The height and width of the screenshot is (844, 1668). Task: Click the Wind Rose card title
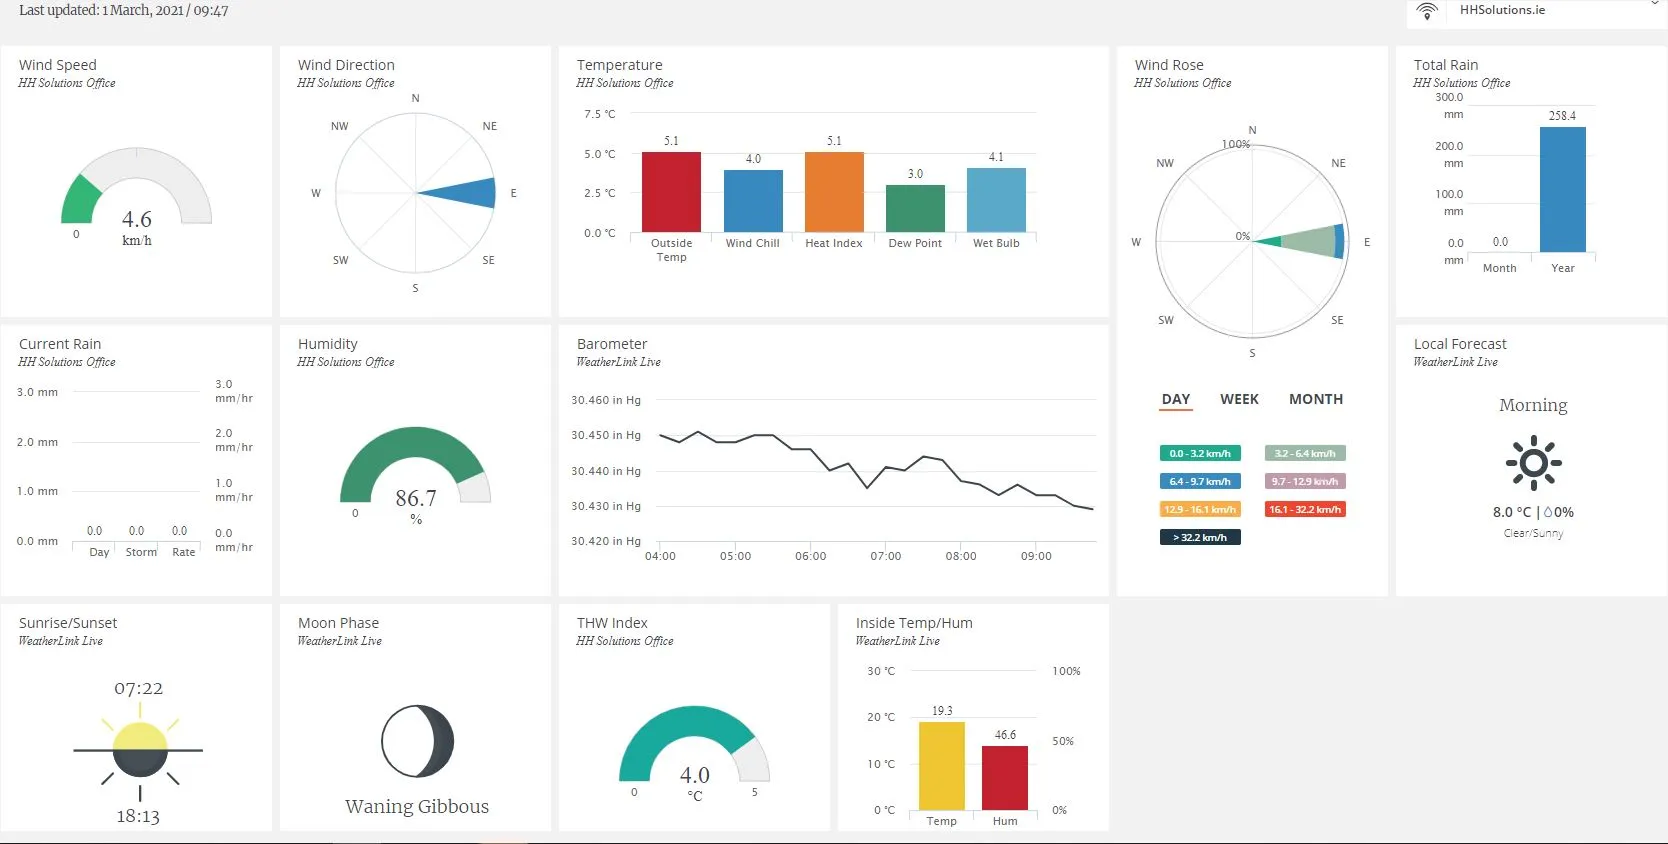pyautogui.click(x=1169, y=65)
